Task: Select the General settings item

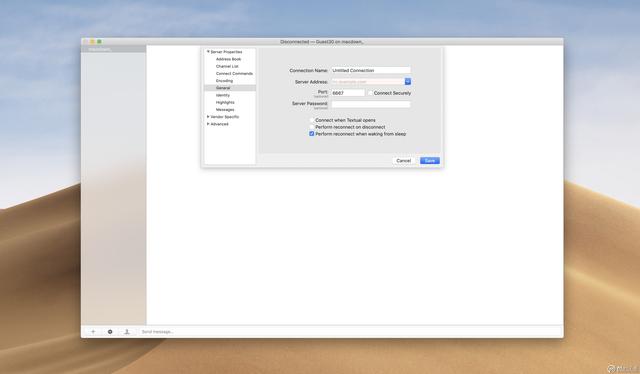Action: point(230,88)
